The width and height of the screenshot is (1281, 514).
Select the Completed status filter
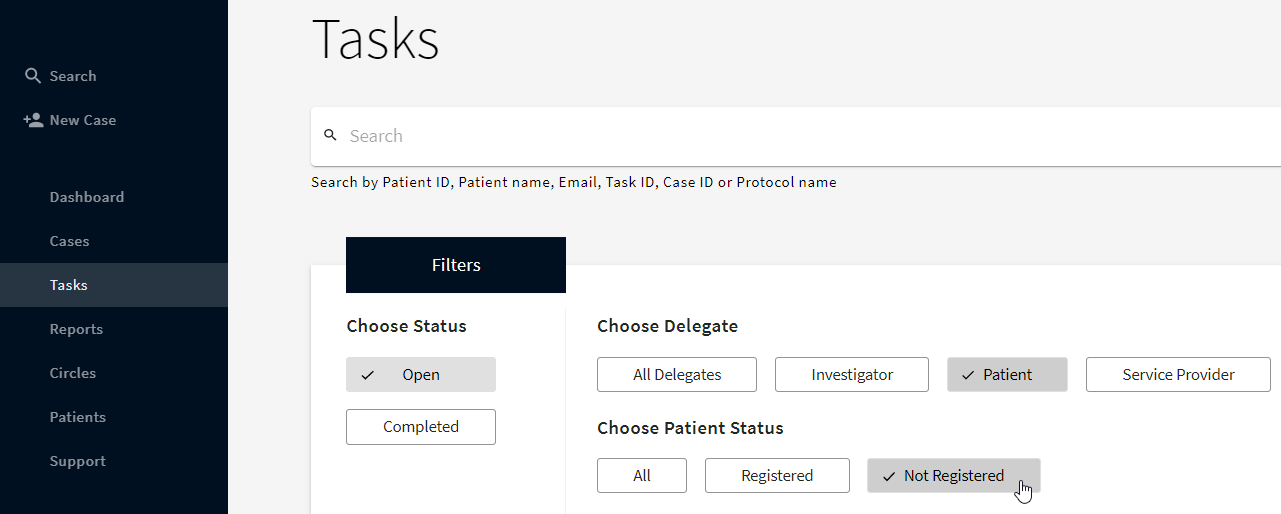click(x=420, y=427)
